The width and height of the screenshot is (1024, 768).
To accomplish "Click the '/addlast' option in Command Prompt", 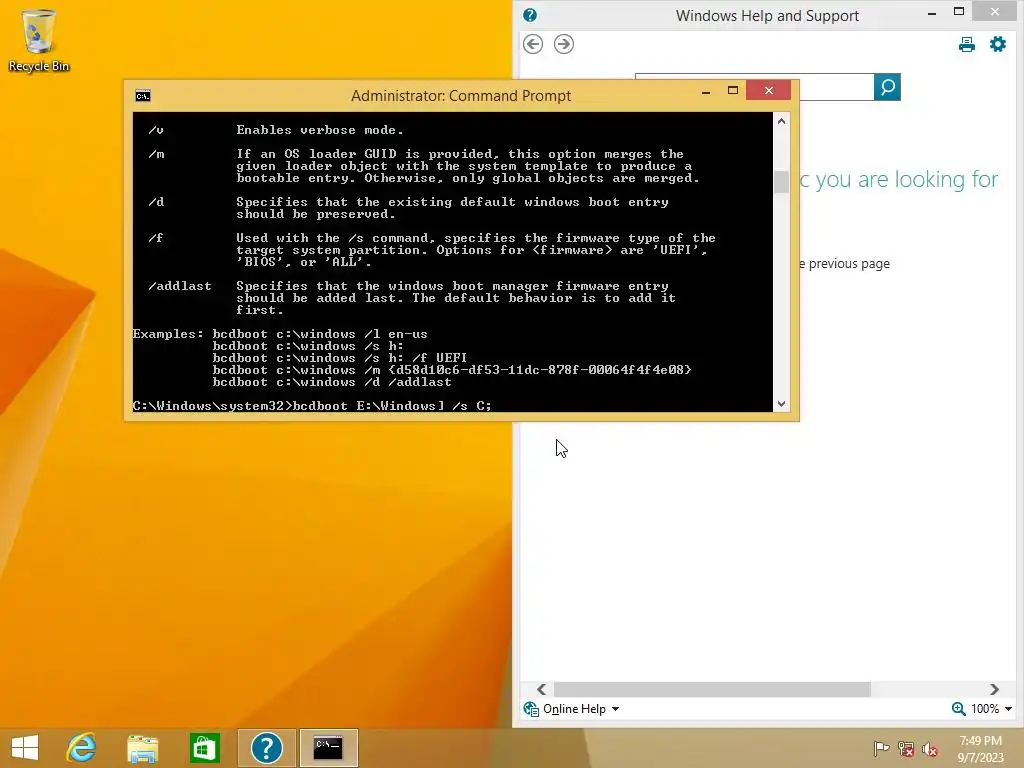I will (180, 286).
